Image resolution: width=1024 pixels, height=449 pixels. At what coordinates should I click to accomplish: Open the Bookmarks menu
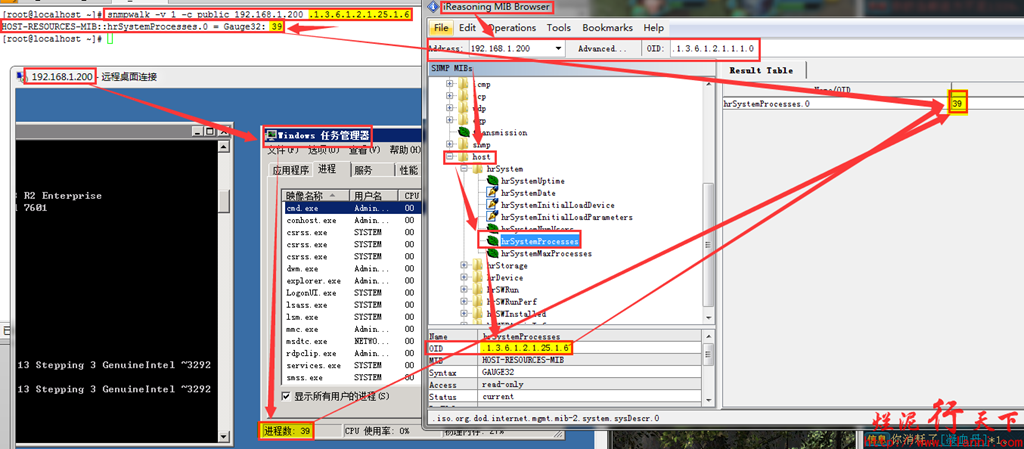pos(607,28)
